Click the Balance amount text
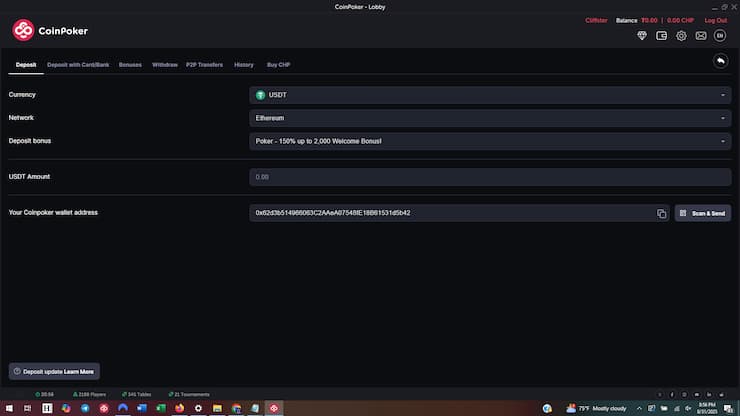740x416 pixels. [649, 20]
